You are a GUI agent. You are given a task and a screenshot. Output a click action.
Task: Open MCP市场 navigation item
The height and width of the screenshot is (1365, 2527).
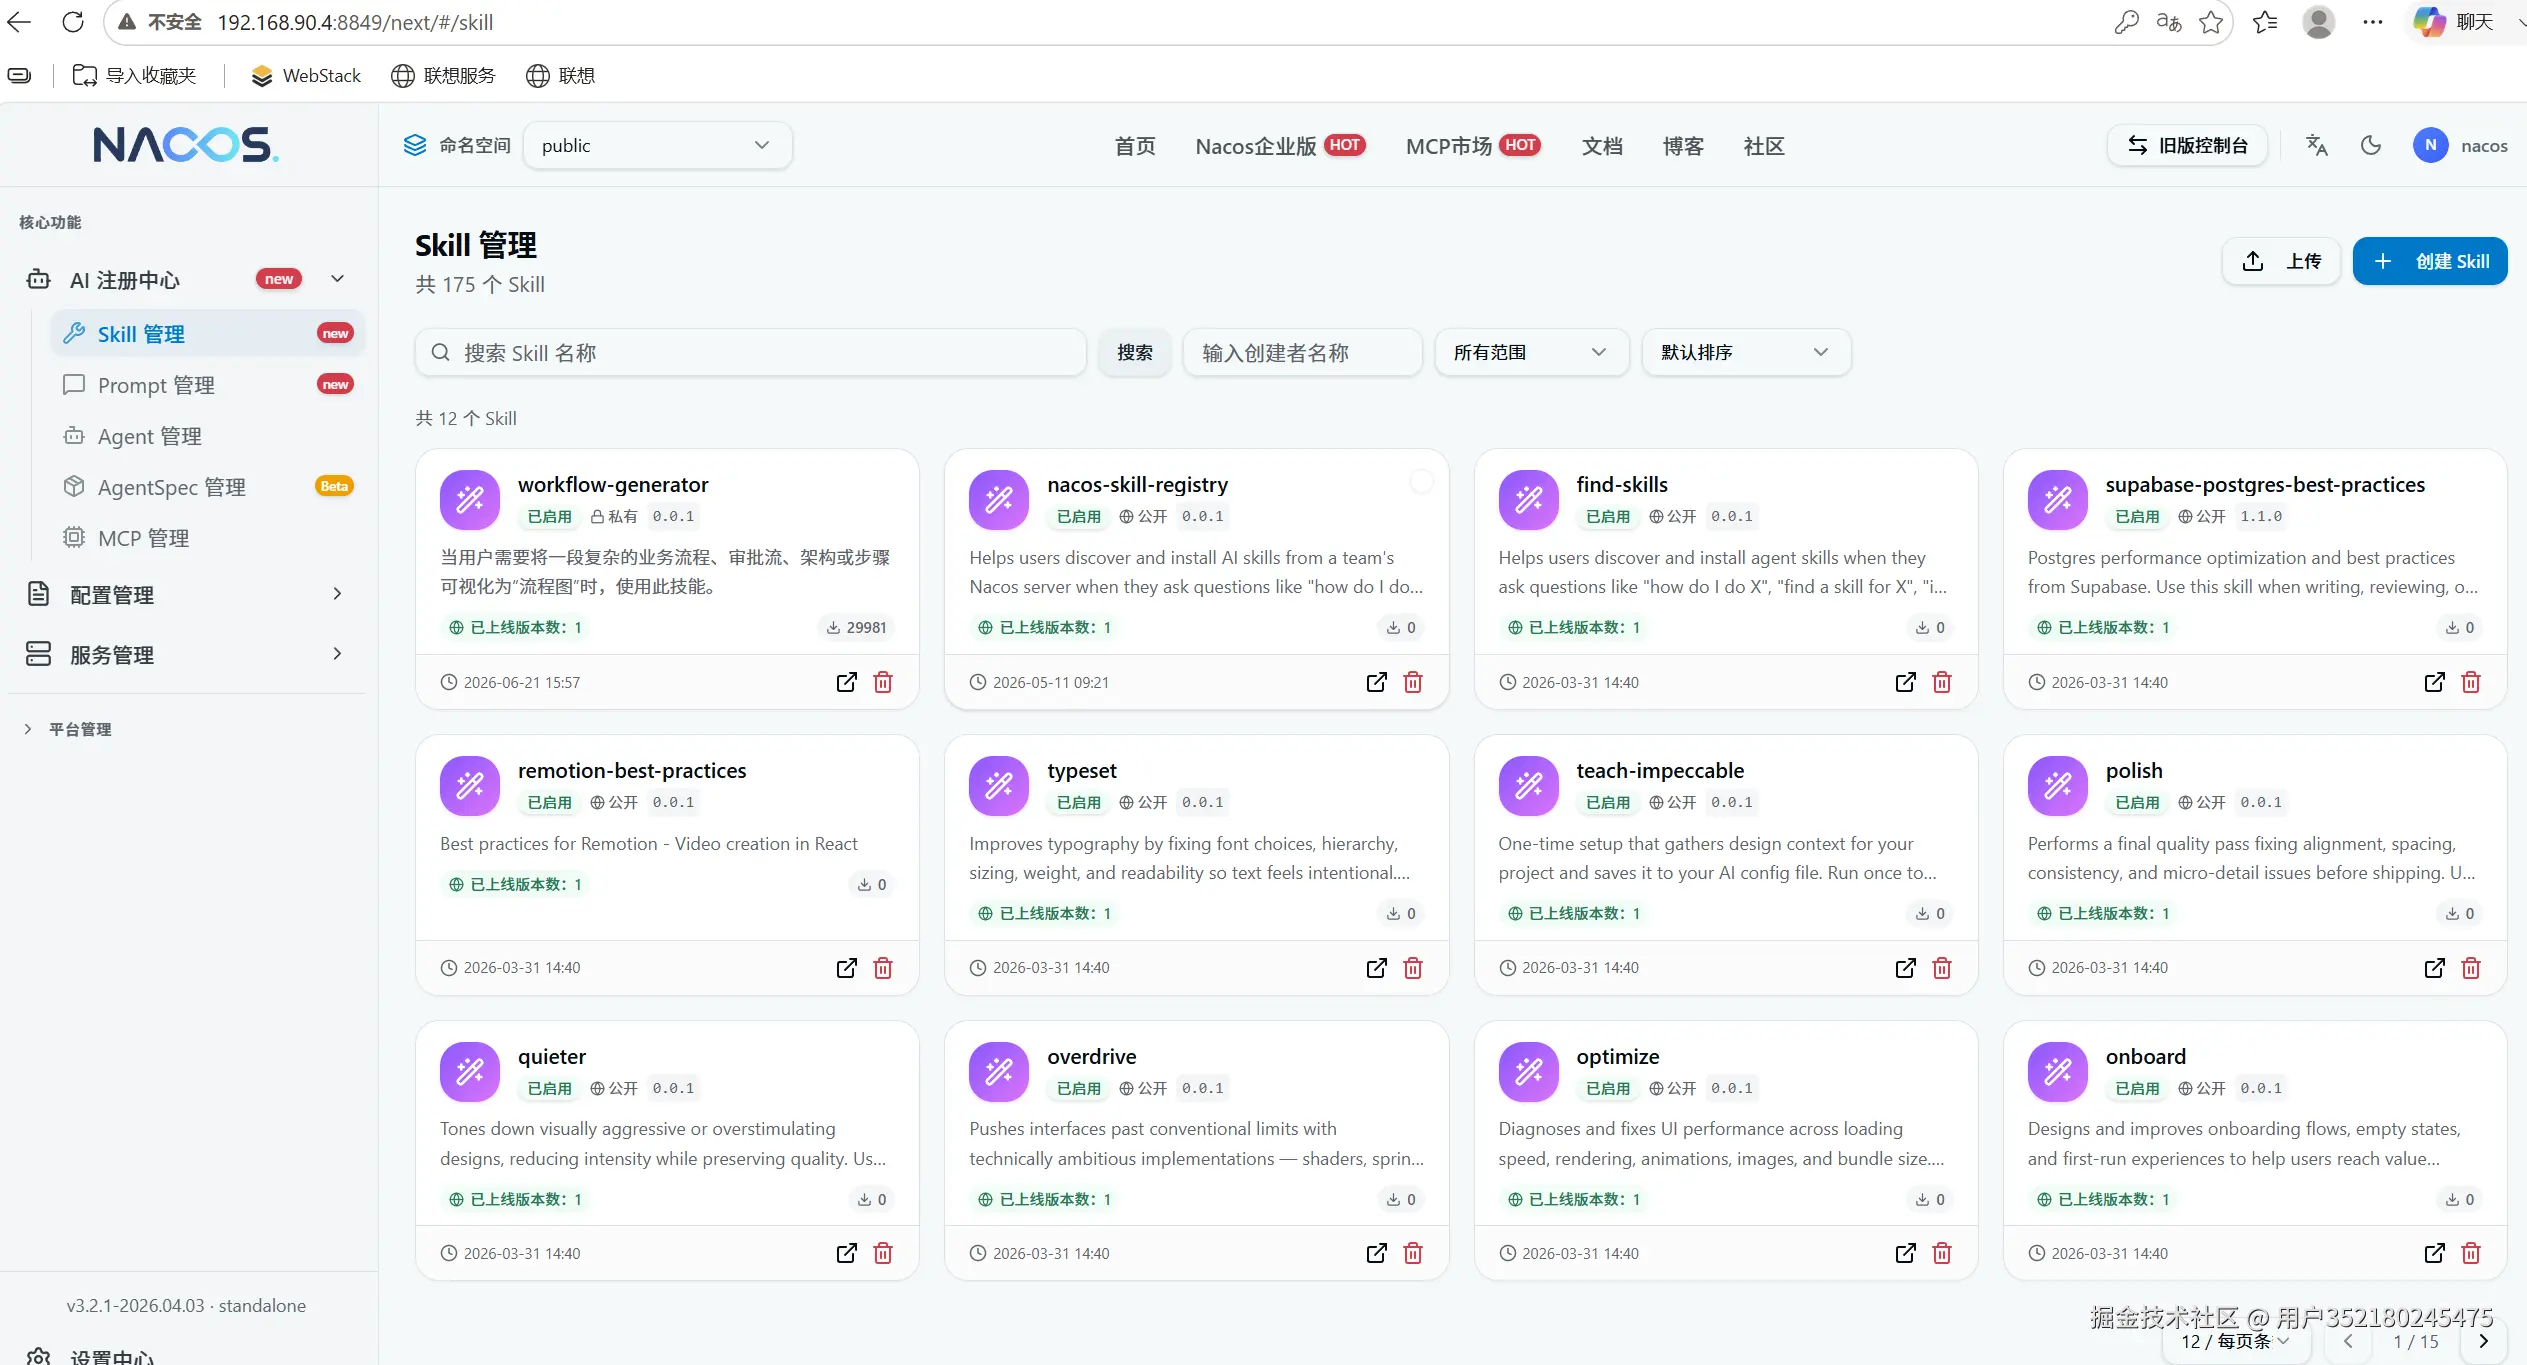click(1473, 146)
